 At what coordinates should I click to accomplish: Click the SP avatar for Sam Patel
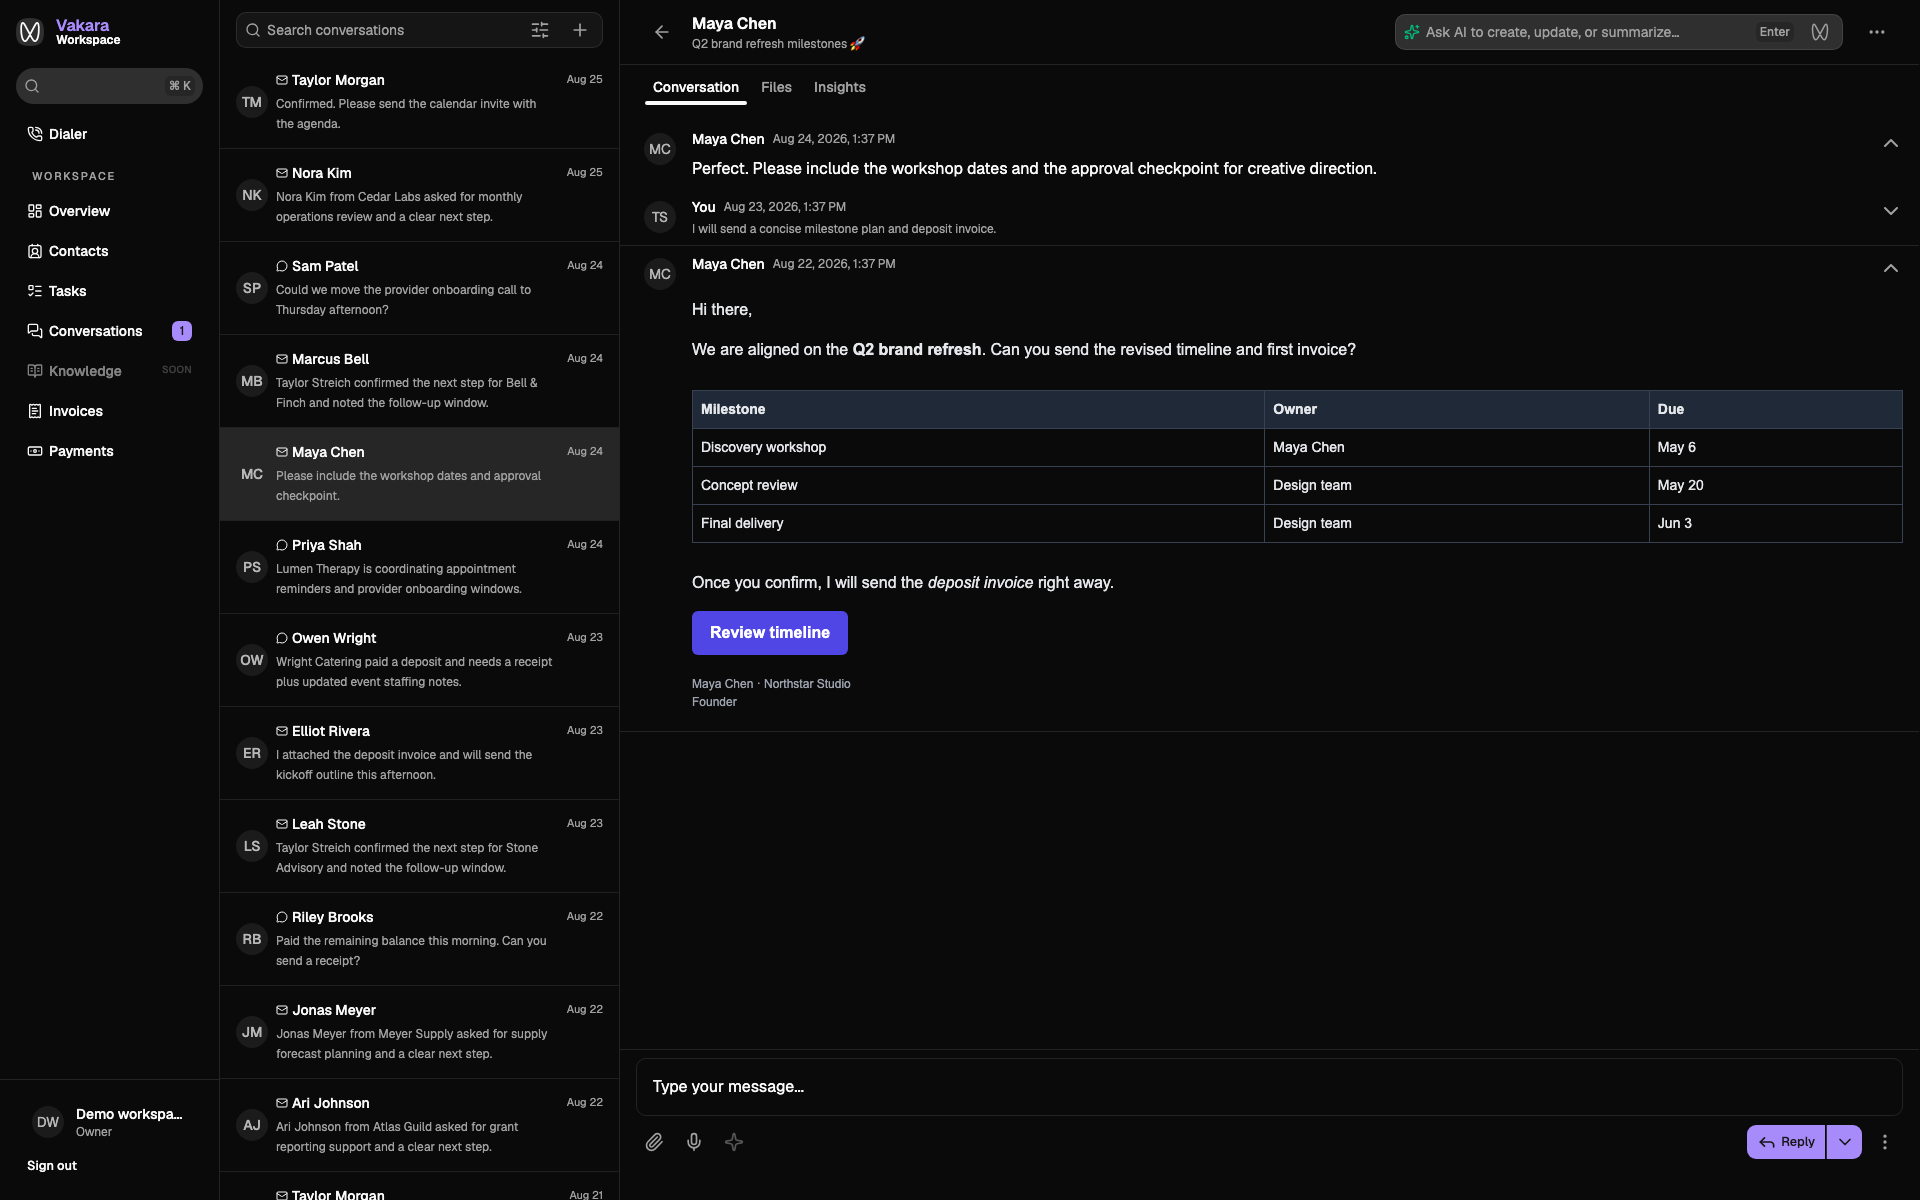[252, 288]
